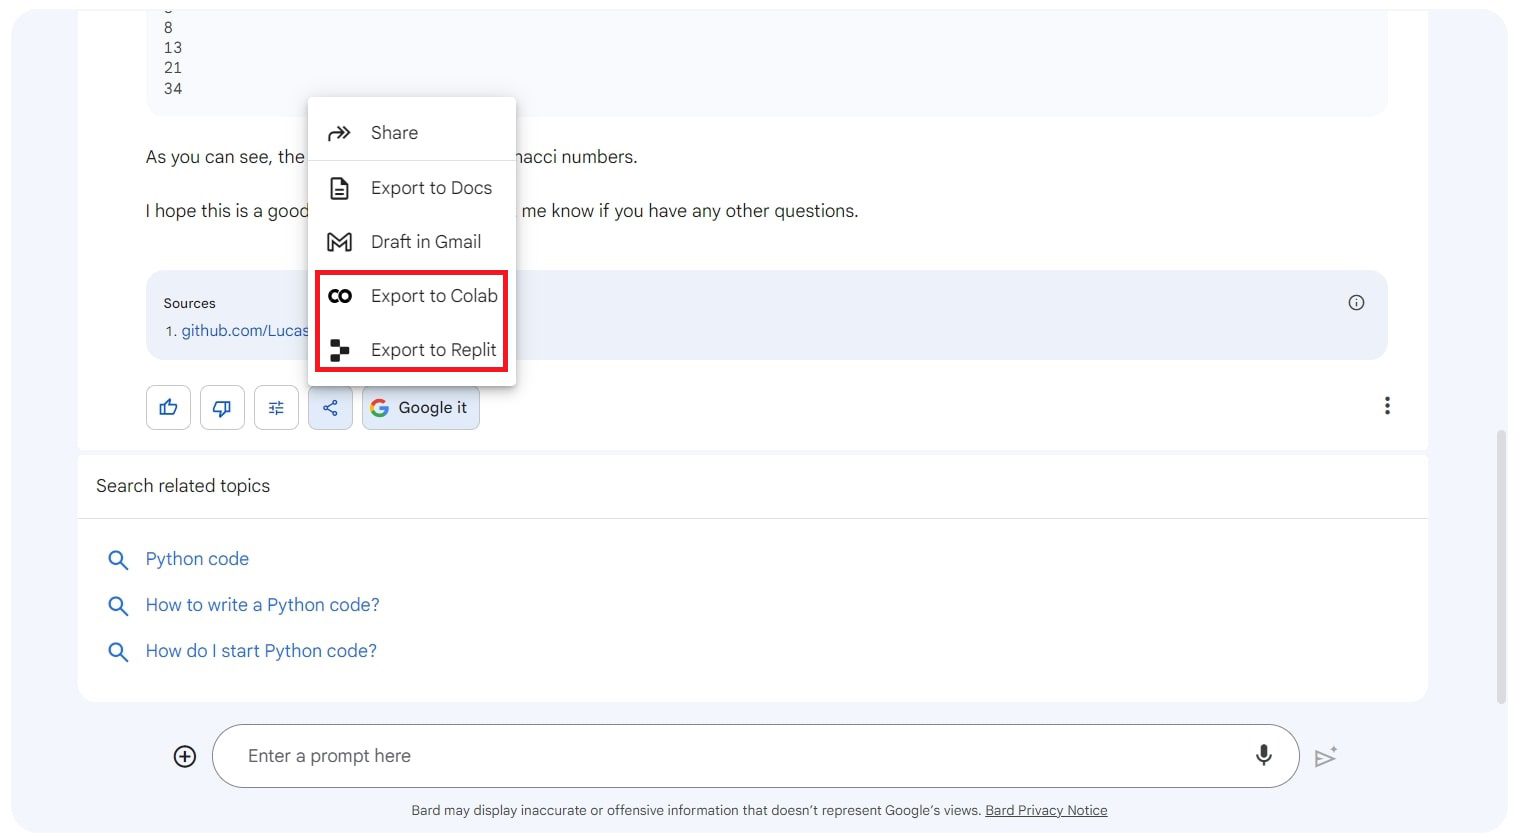Image resolution: width=1533 pixels, height=838 pixels.
Task: Select Share from the menu
Action: pos(394,133)
